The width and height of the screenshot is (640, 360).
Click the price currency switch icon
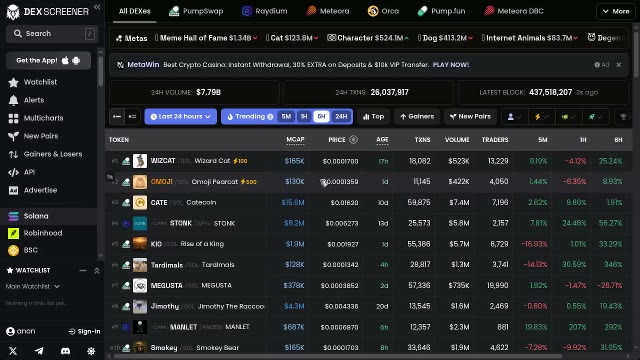353,140
